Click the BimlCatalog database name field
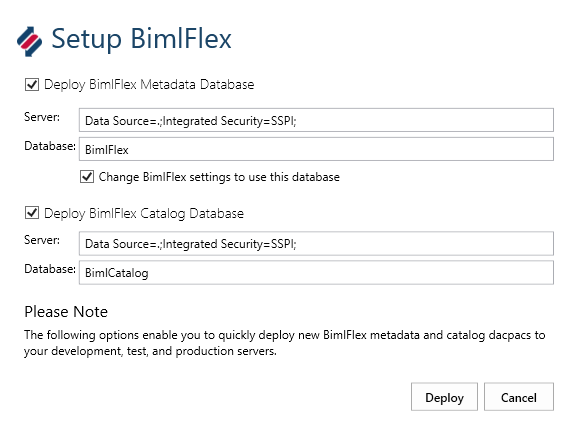This screenshot has height=437, width=563. [x=316, y=273]
